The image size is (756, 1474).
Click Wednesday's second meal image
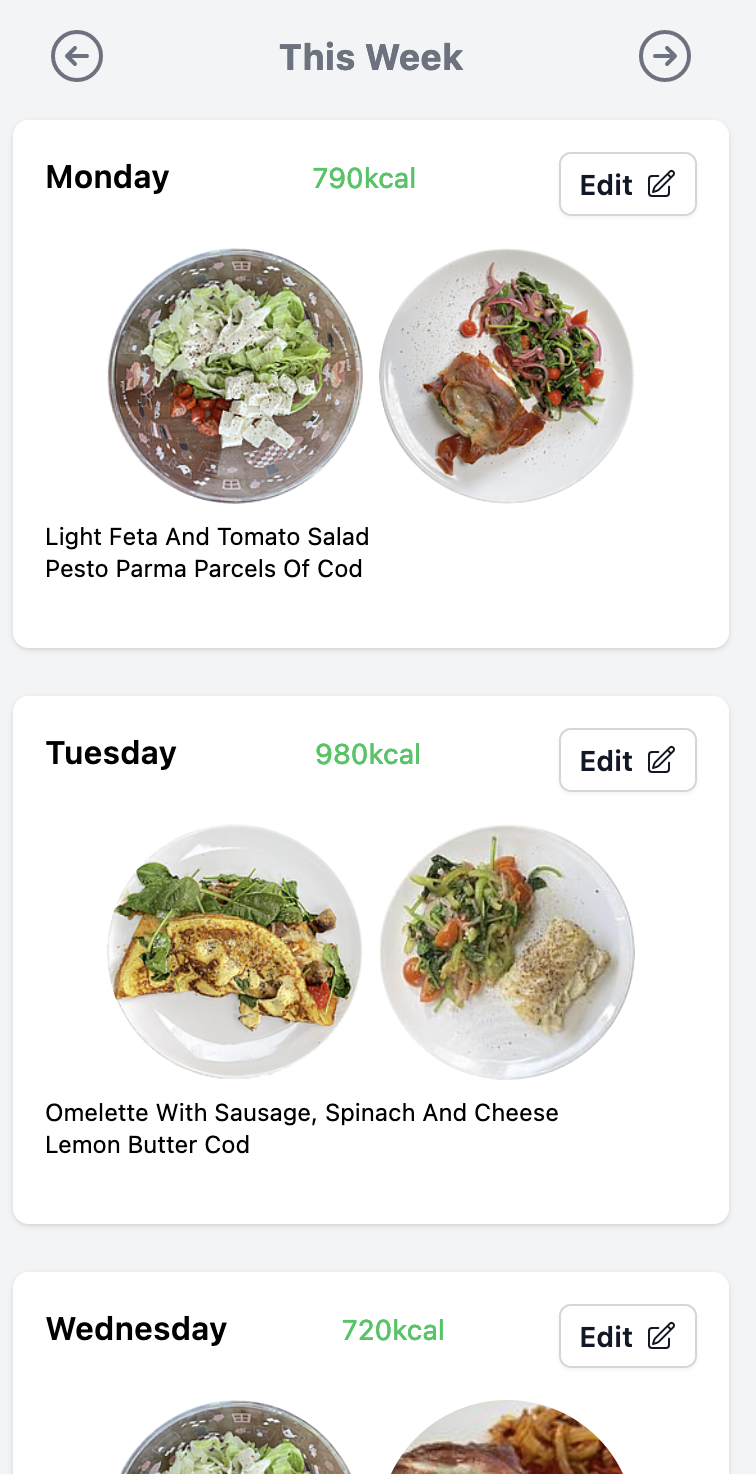[x=507, y=1440]
